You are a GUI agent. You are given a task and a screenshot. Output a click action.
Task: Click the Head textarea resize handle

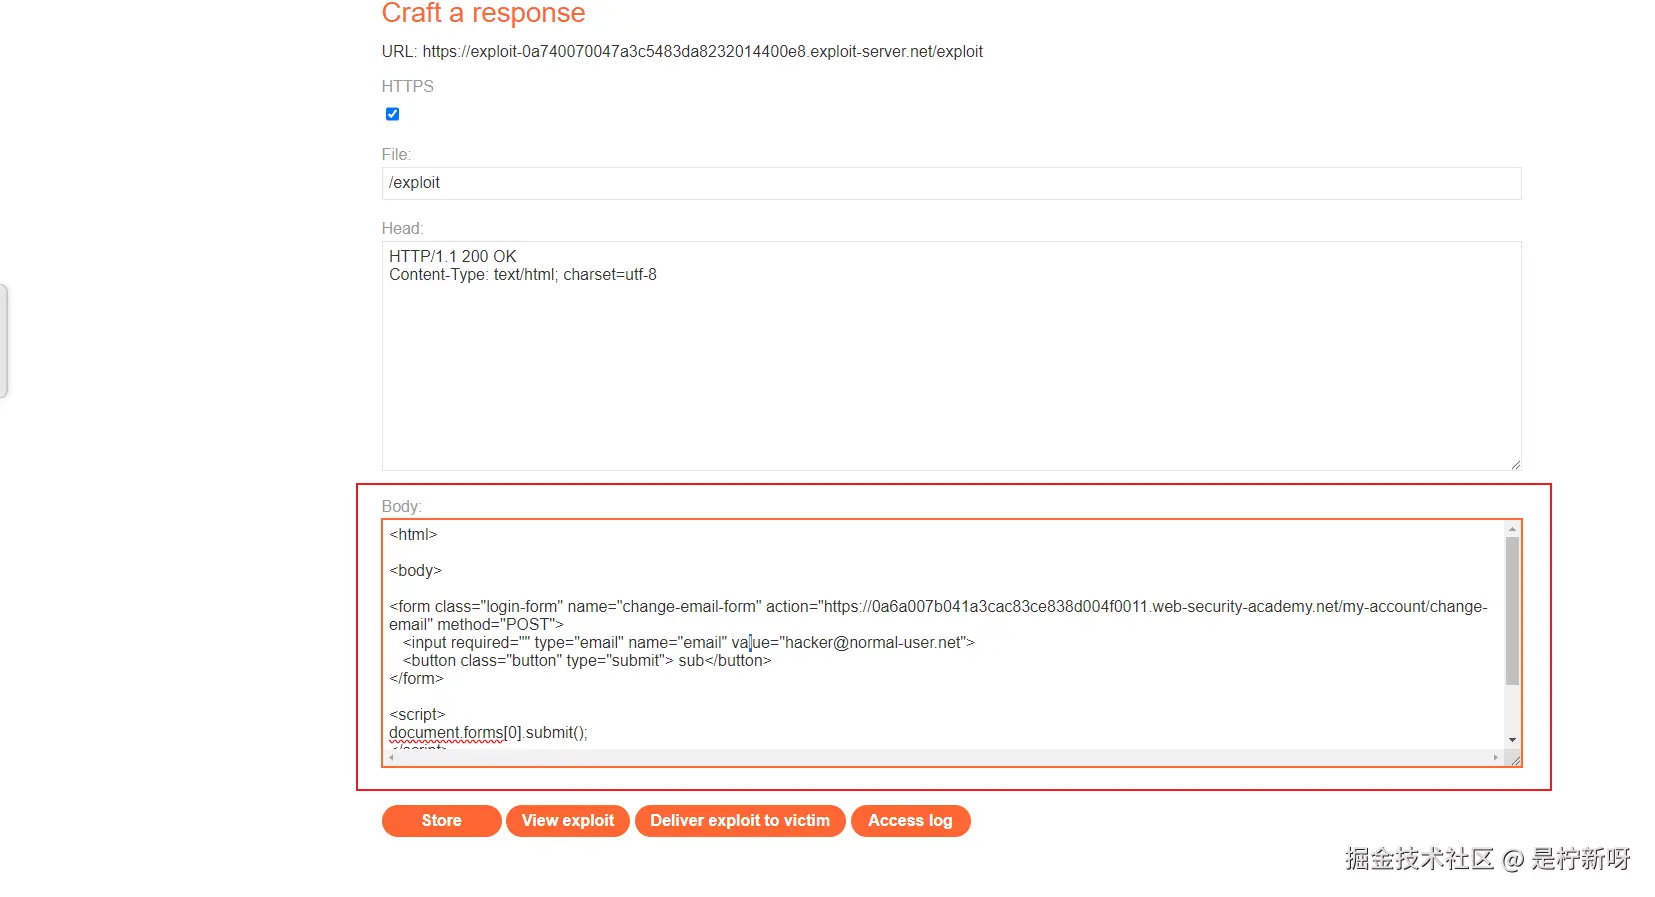[x=1515, y=464]
